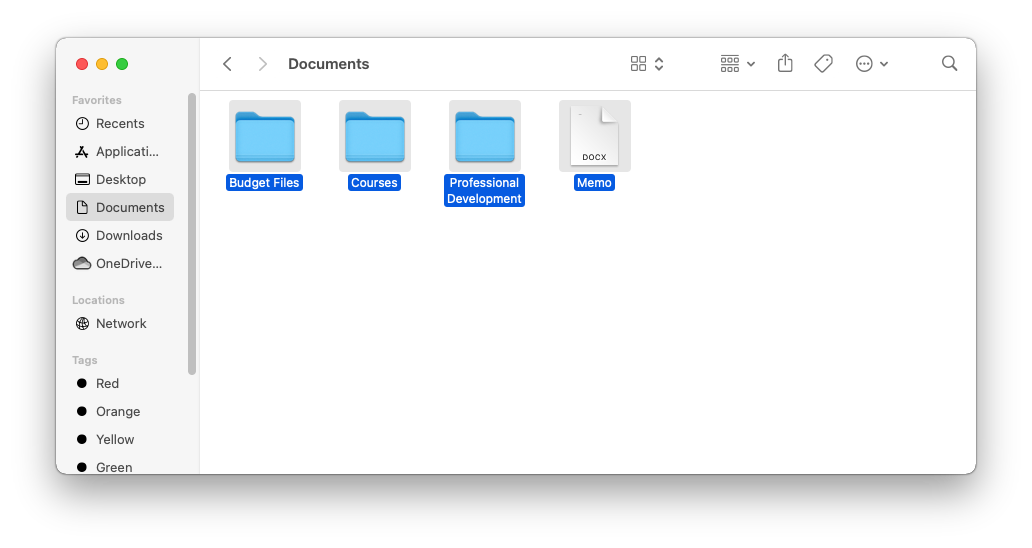Choose the Red tag in sidebar
1032x548 pixels.
pyautogui.click(x=107, y=384)
